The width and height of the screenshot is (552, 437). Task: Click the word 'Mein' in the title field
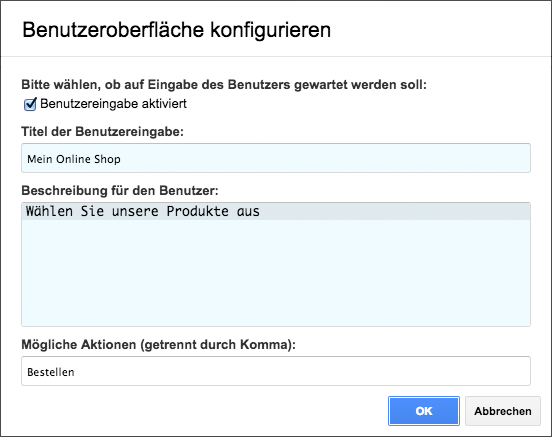click(40, 159)
